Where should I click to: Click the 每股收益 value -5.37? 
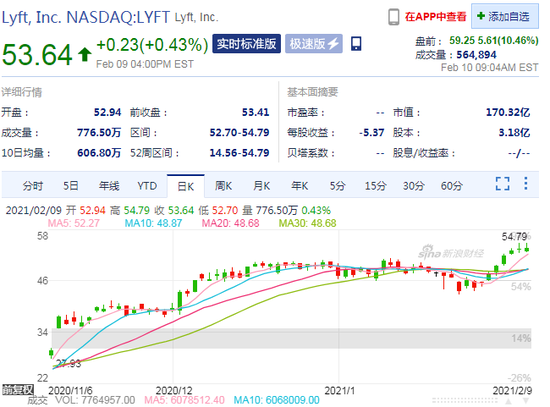pyautogui.click(x=371, y=133)
